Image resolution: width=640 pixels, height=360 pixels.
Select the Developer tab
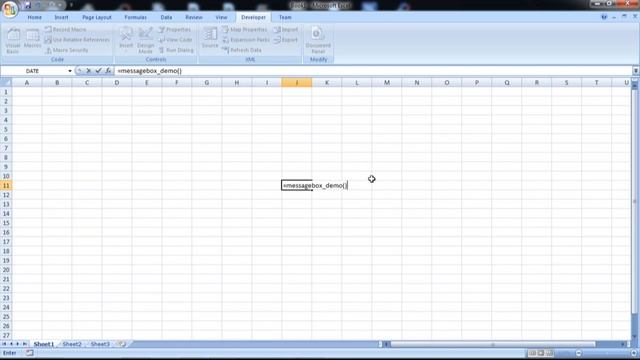tap(253, 17)
